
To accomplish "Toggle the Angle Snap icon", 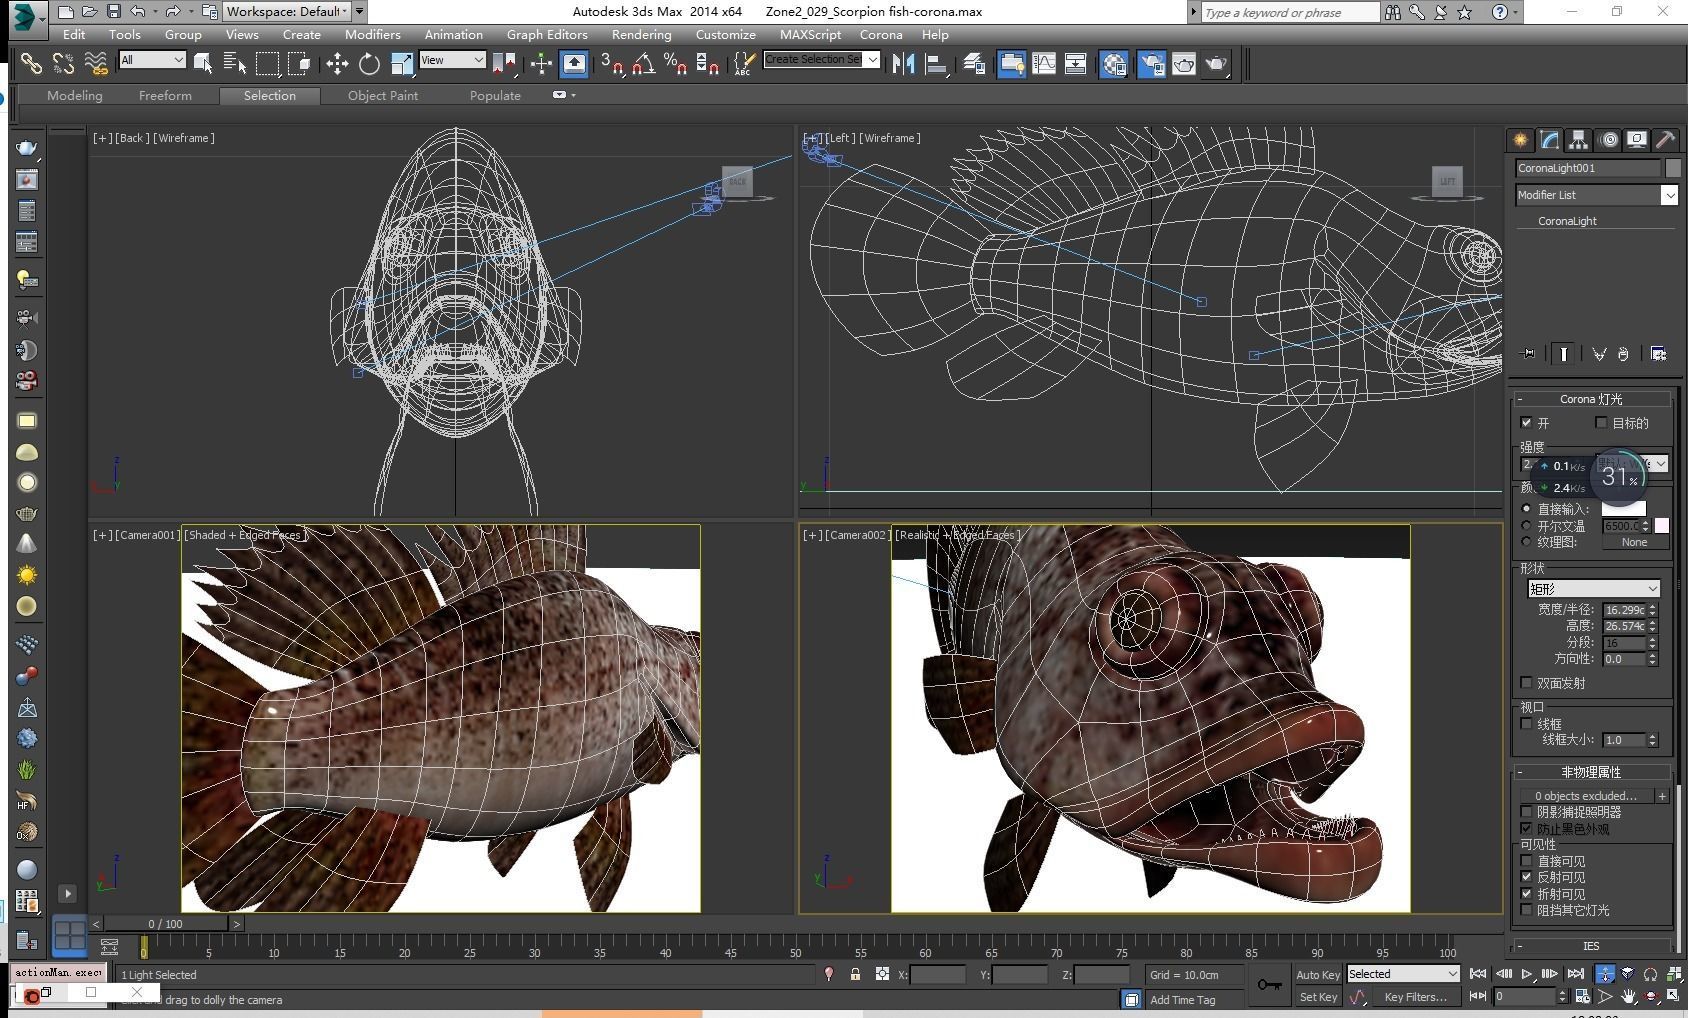I will point(643,64).
